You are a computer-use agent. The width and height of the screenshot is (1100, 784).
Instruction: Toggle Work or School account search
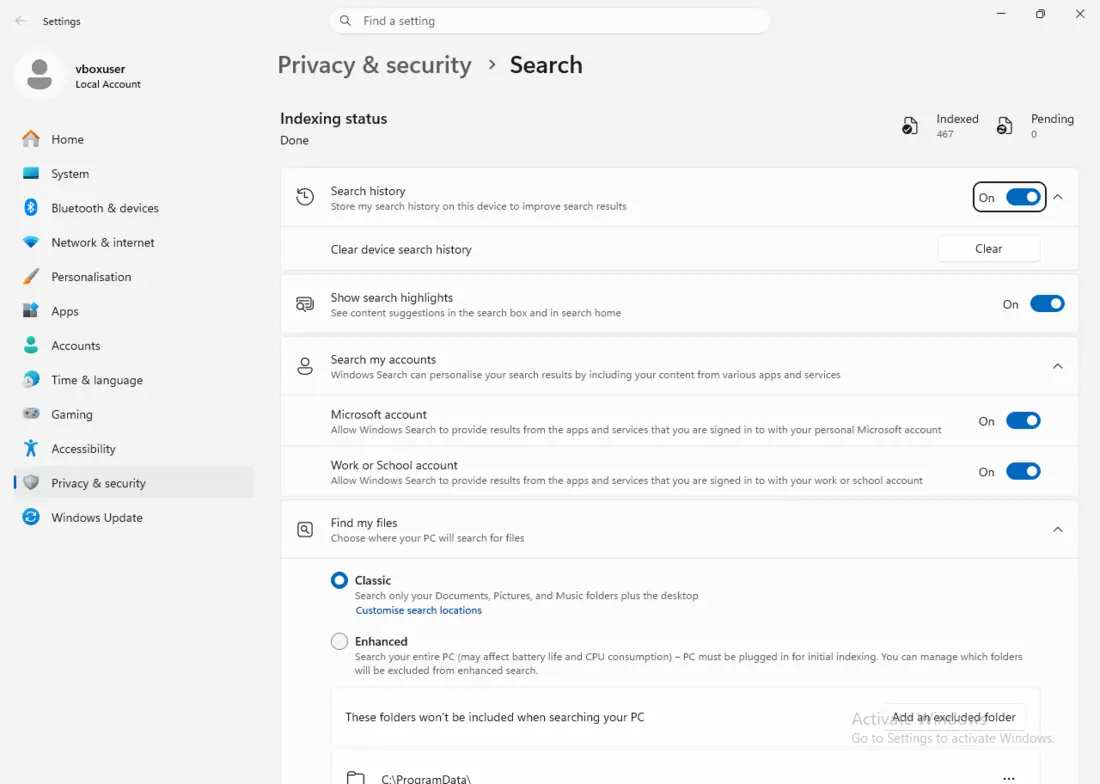(x=1023, y=471)
